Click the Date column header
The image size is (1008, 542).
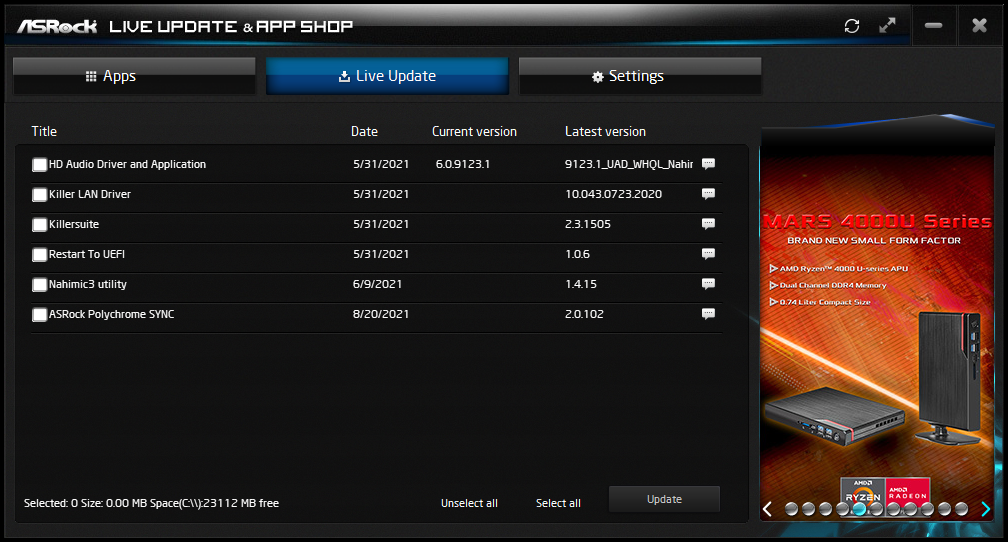pyautogui.click(x=364, y=131)
